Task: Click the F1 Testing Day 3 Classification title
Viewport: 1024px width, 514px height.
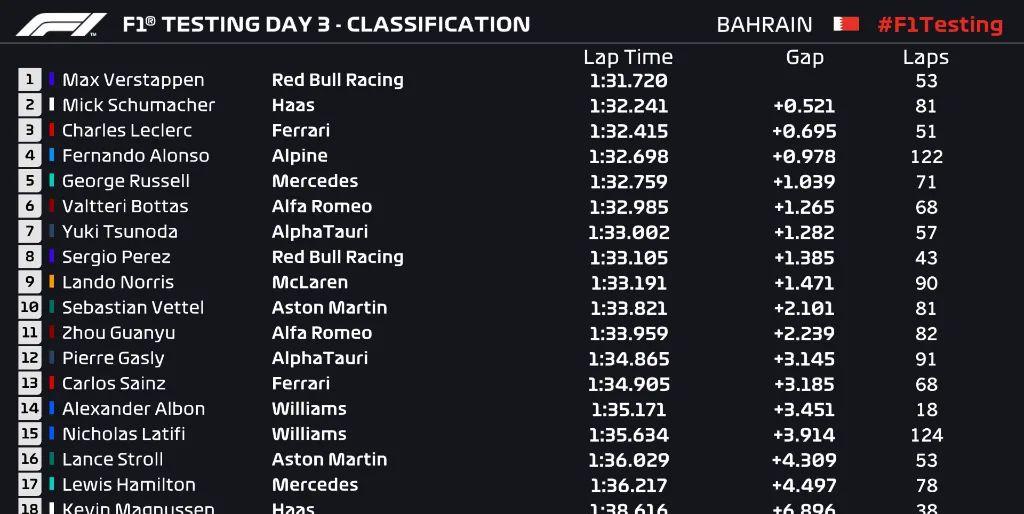Action: 327,25
